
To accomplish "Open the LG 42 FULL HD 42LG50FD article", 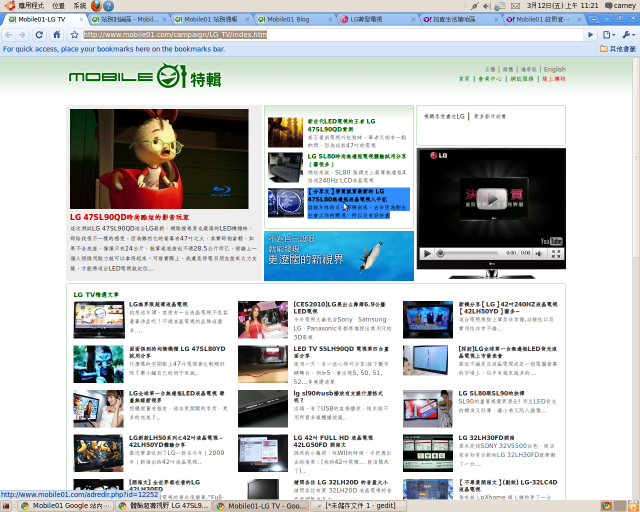I will tap(333, 441).
